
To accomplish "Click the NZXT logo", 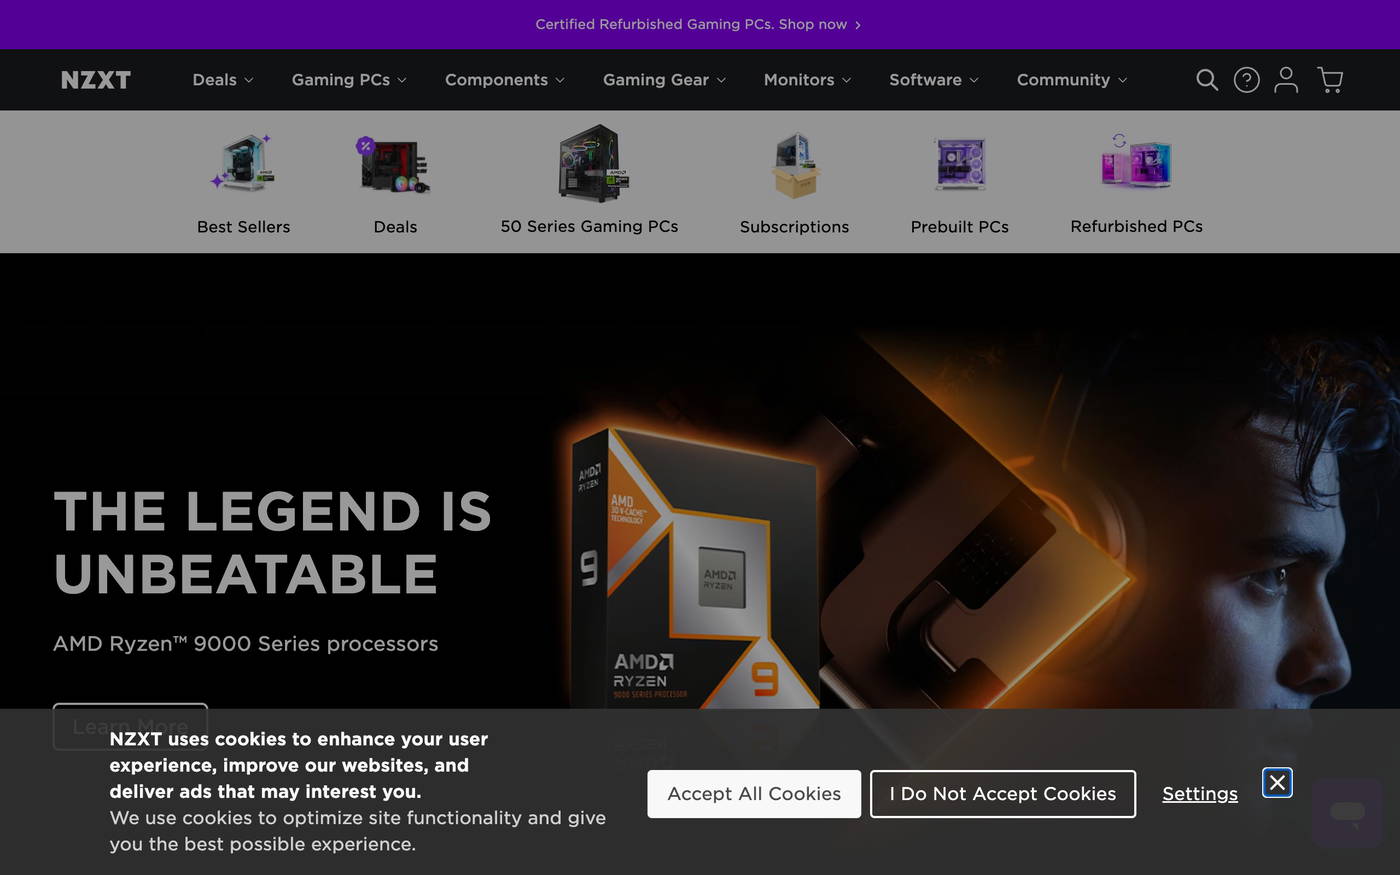I will [x=96, y=79].
